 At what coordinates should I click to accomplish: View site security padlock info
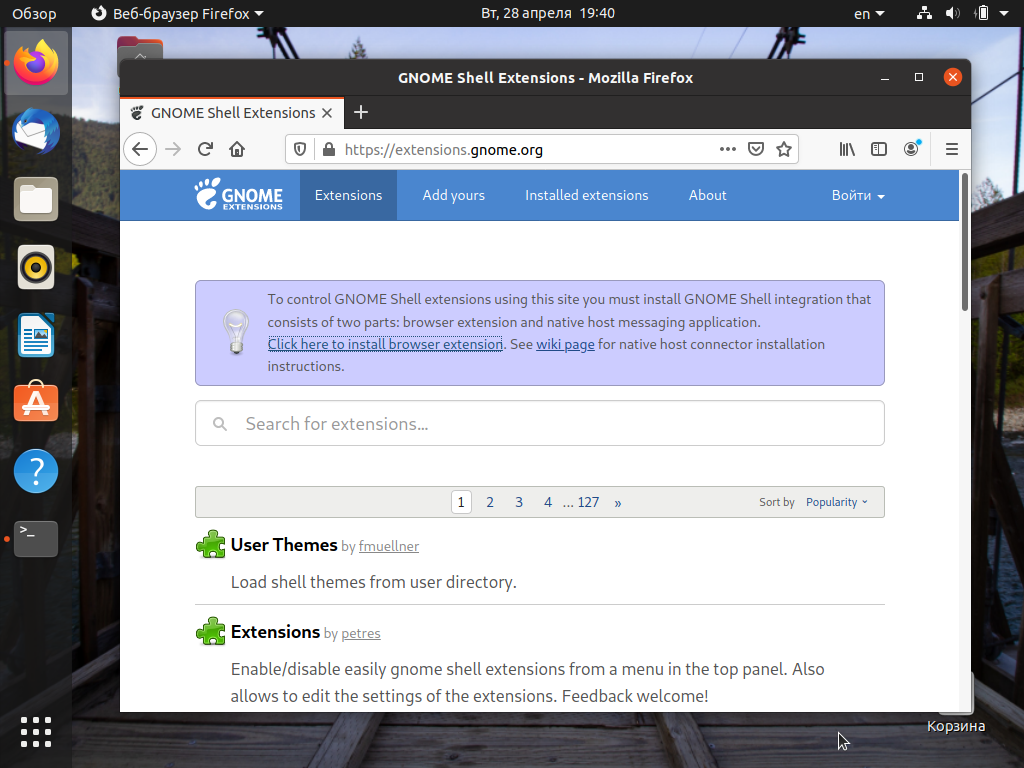click(329, 150)
